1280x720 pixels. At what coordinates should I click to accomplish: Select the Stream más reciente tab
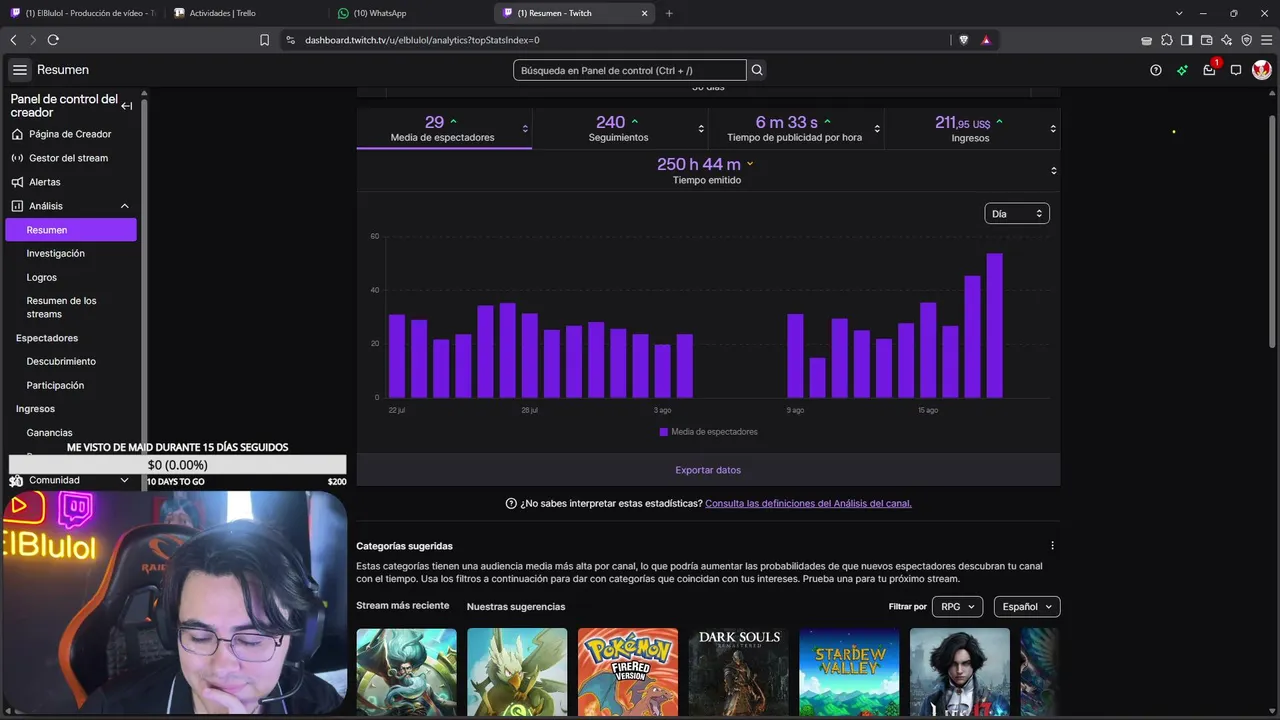(402, 606)
